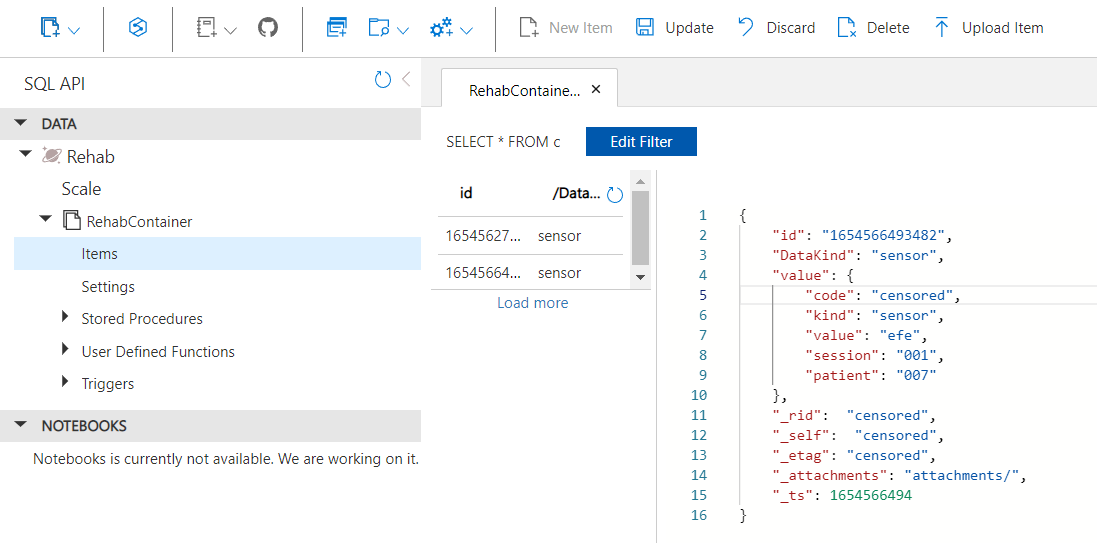This screenshot has height=543, width=1097.
Task: Click the _ts value 1654566494
Action: [871, 495]
